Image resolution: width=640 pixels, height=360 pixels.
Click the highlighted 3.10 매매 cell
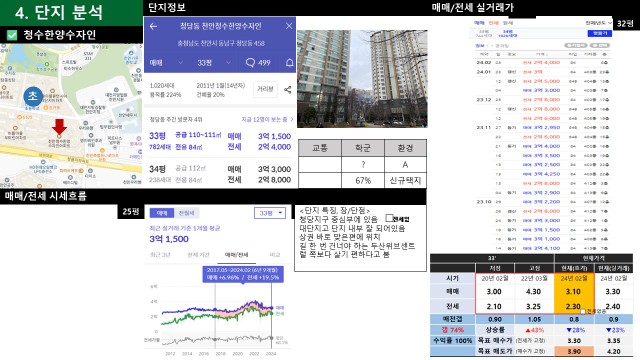(573, 292)
